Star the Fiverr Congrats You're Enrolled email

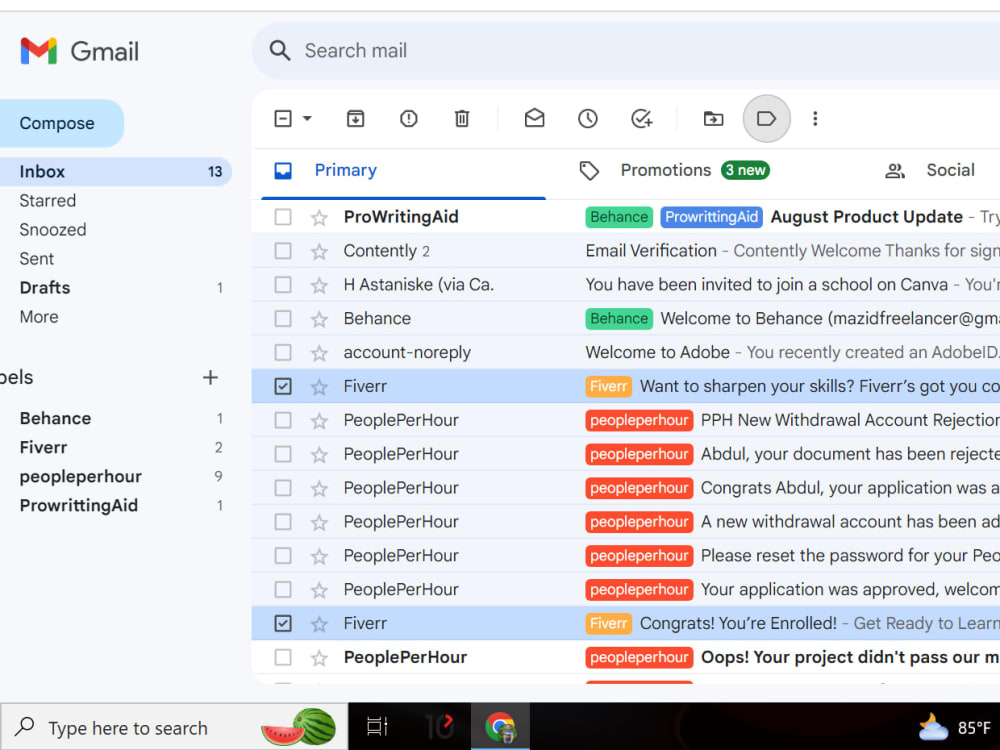coord(319,624)
